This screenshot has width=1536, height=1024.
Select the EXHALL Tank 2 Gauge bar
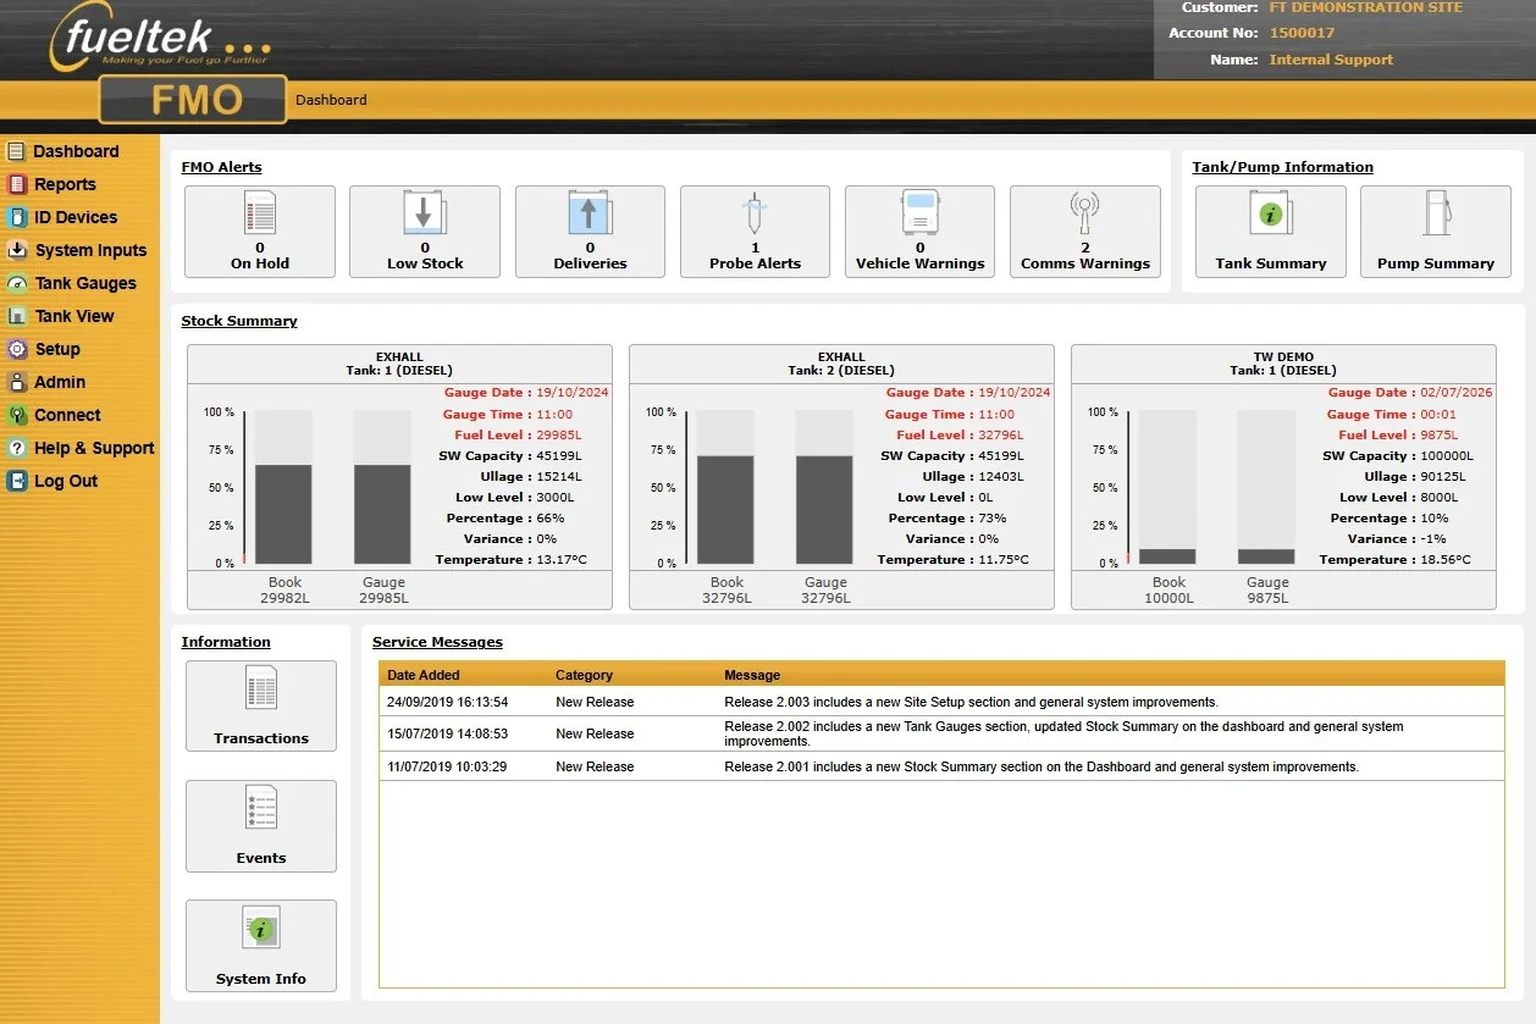824,510
